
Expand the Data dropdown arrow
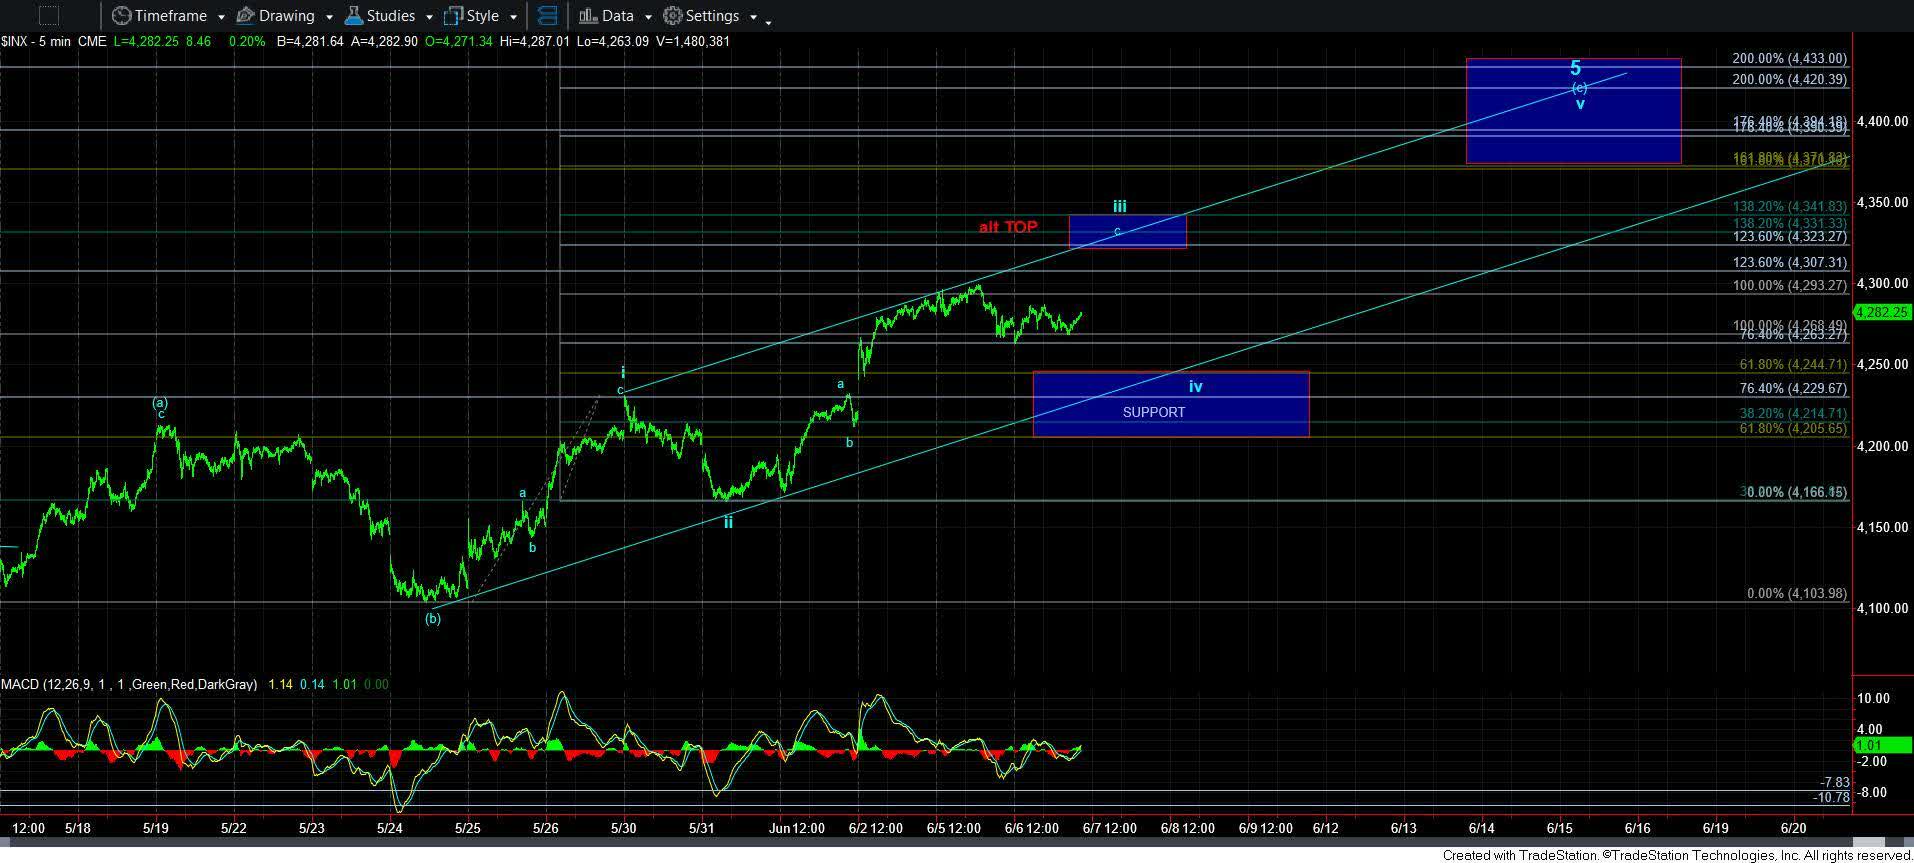[x=648, y=17]
